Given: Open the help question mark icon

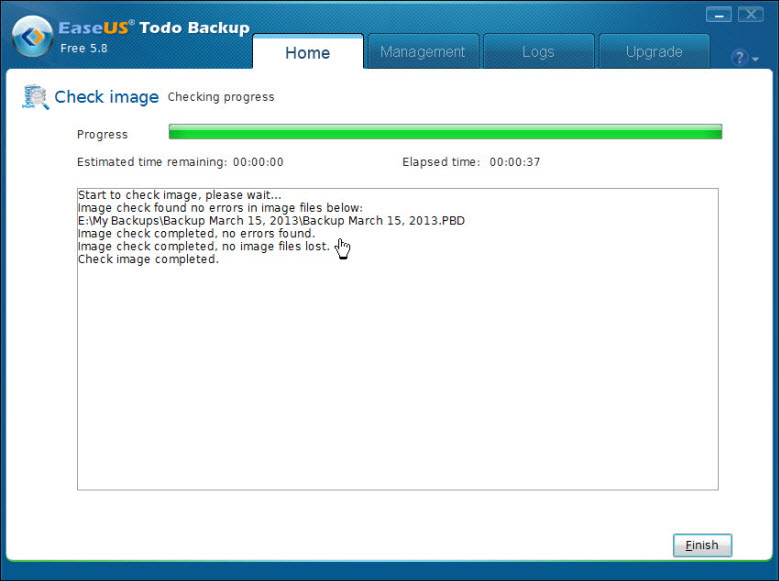Looking at the screenshot, I should (739, 58).
